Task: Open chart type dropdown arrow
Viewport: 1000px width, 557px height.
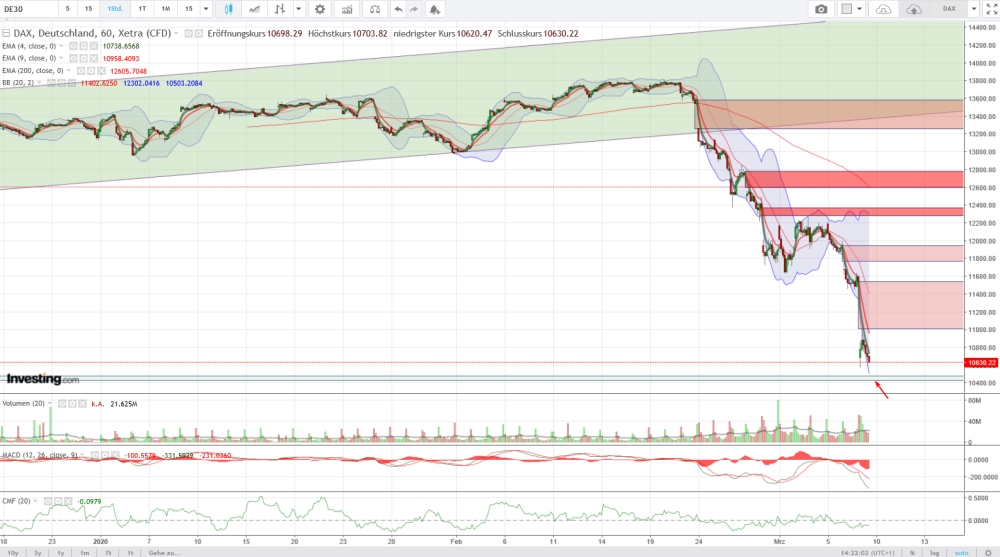Action: tap(298, 9)
